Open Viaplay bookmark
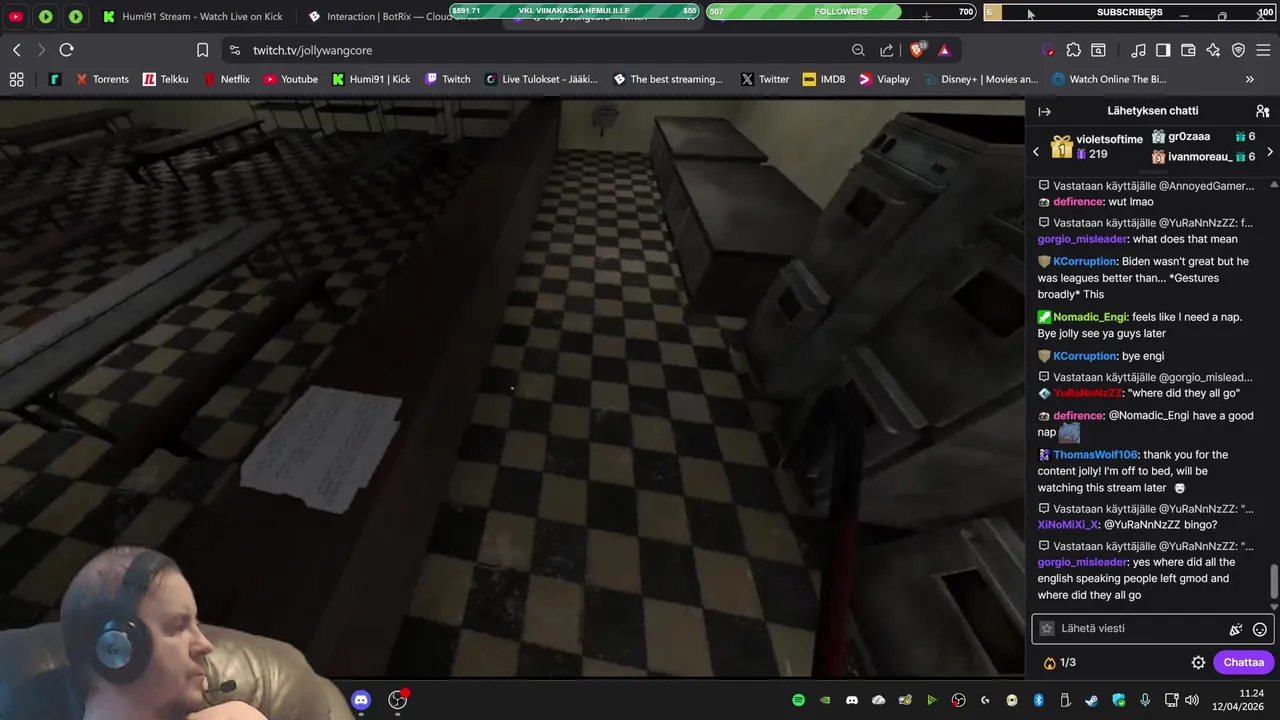 point(884,79)
